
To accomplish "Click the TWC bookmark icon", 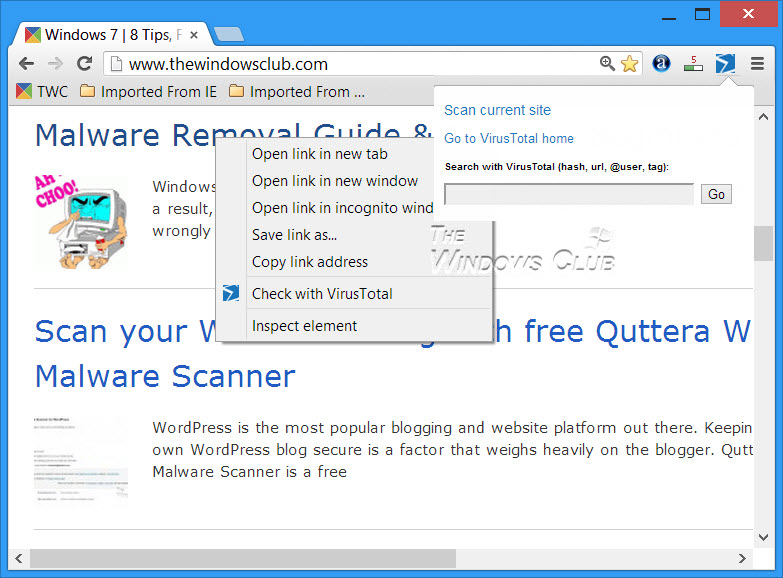I will (23, 91).
